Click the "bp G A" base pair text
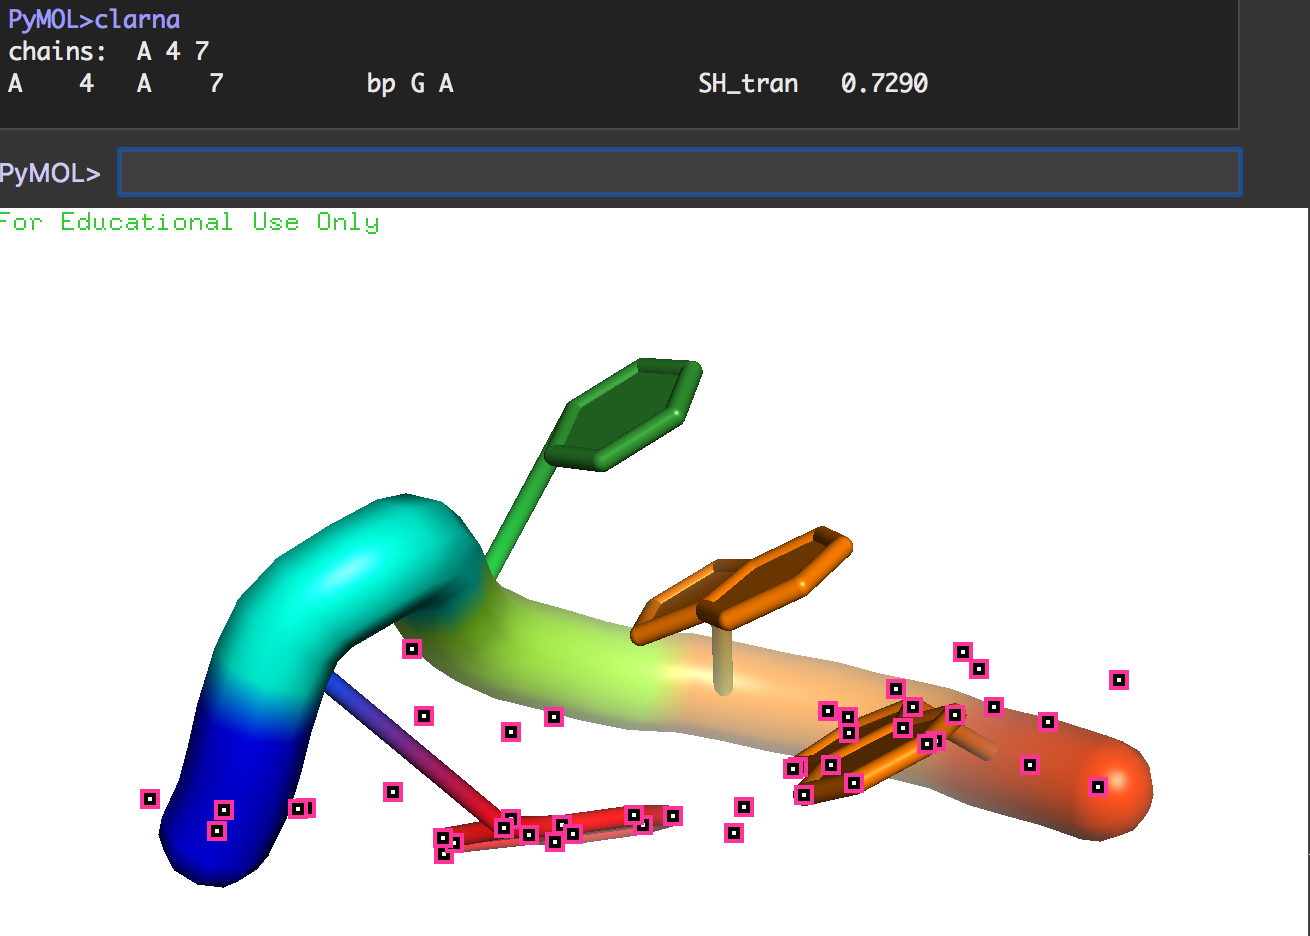This screenshot has width=1310, height=936. pos(410,83)
